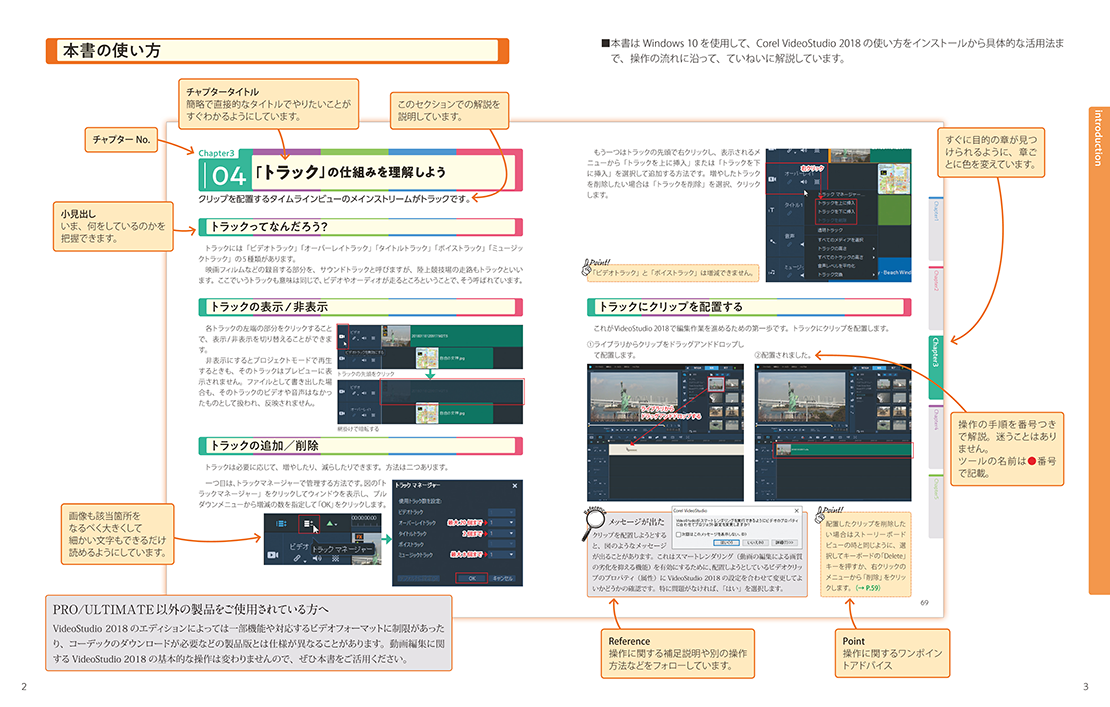This screenshot has height=707, width=1110.
Task: Select トラックを下に挿入 from the context menu
Action: (837, 211)
